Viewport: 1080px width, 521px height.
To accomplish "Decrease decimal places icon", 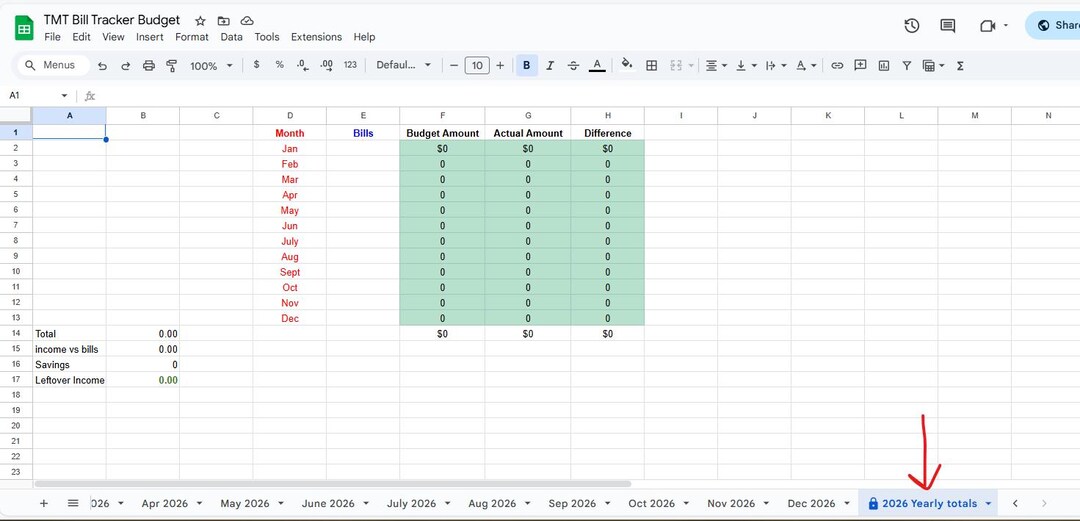I will (x=302, y=65).
